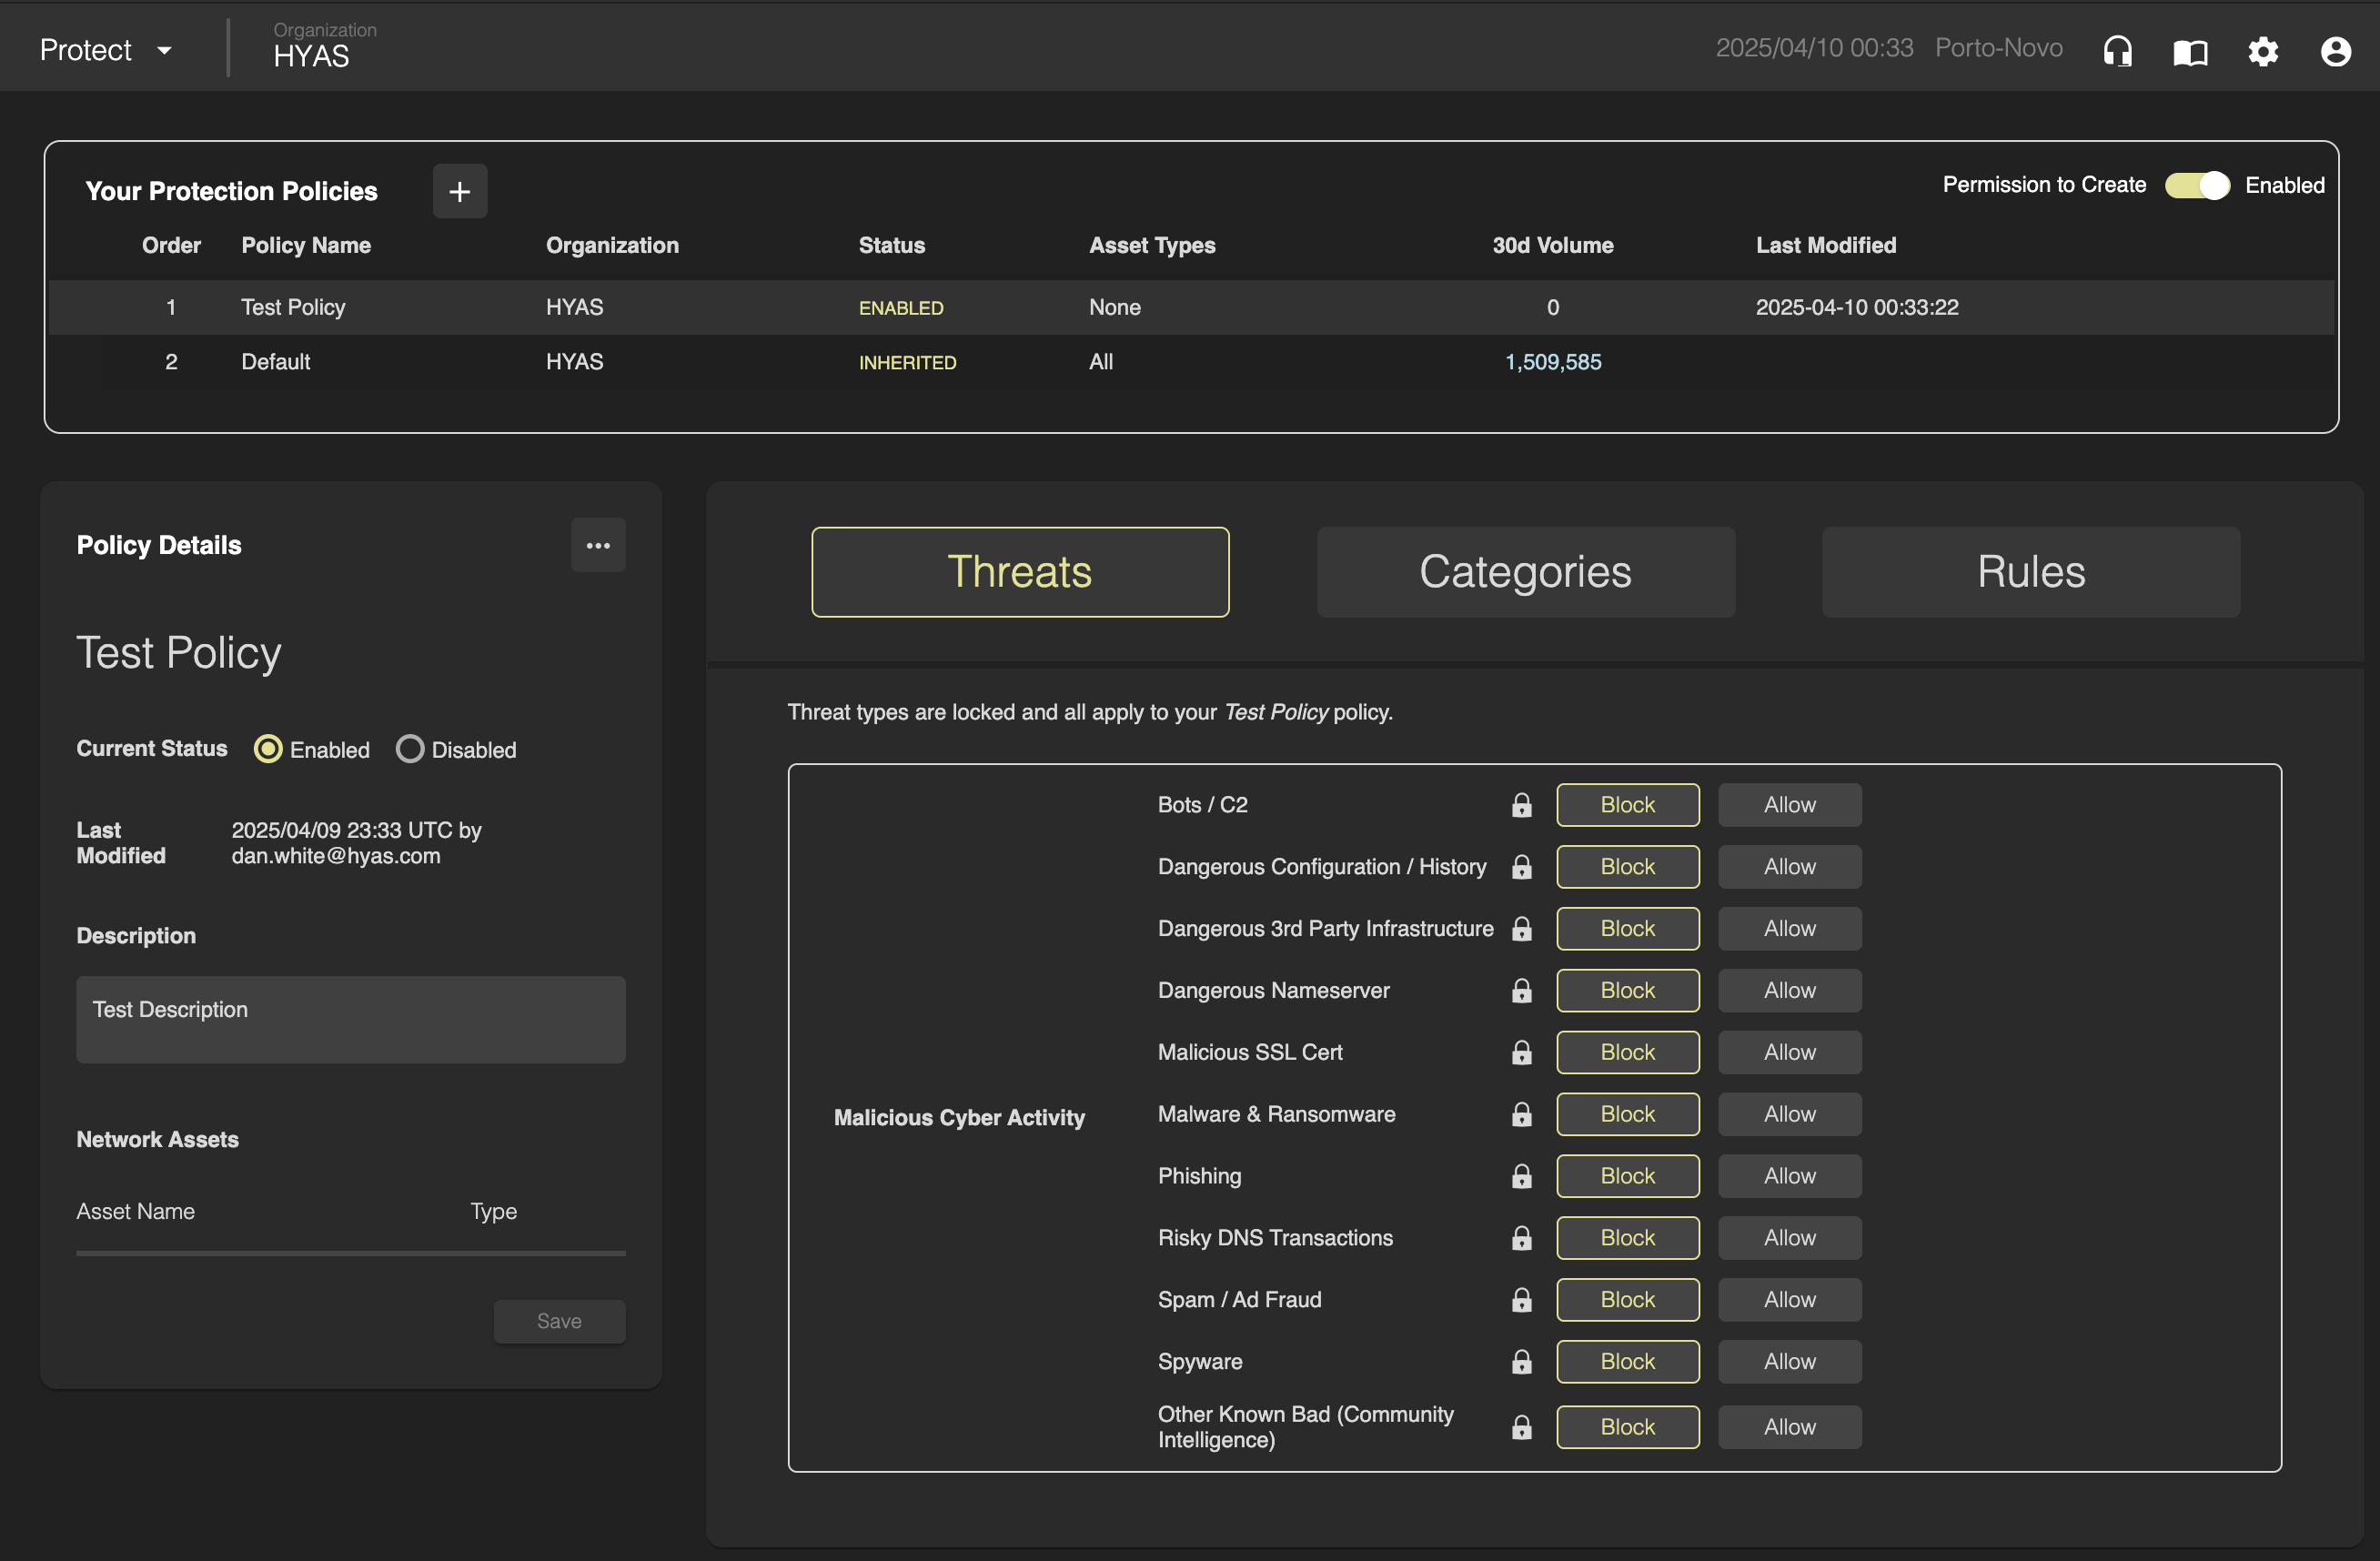Toggle the Permission to Create switch
Image resolution: width=2380 pixels, height=1561 pixels.
2196,185
